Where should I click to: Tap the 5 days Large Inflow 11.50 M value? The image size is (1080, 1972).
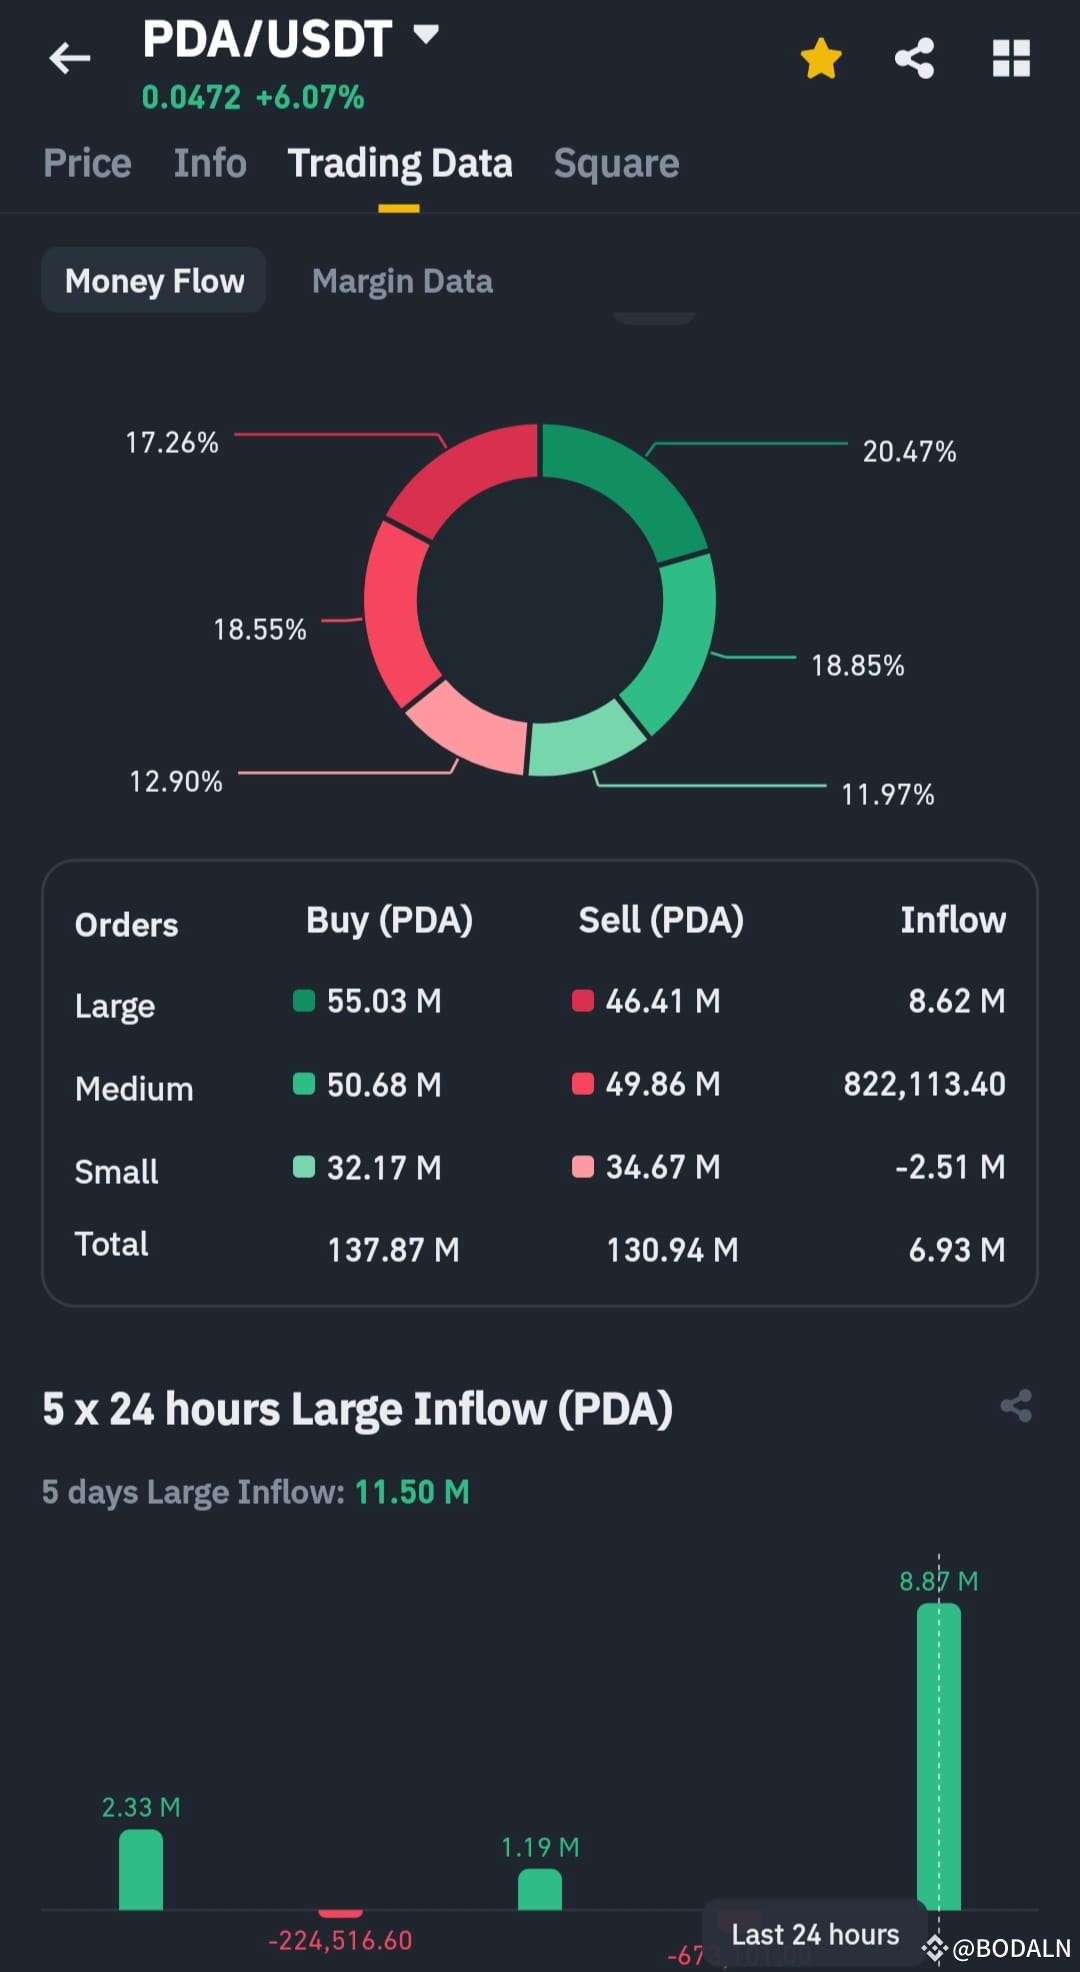(x=411, y=1492)
